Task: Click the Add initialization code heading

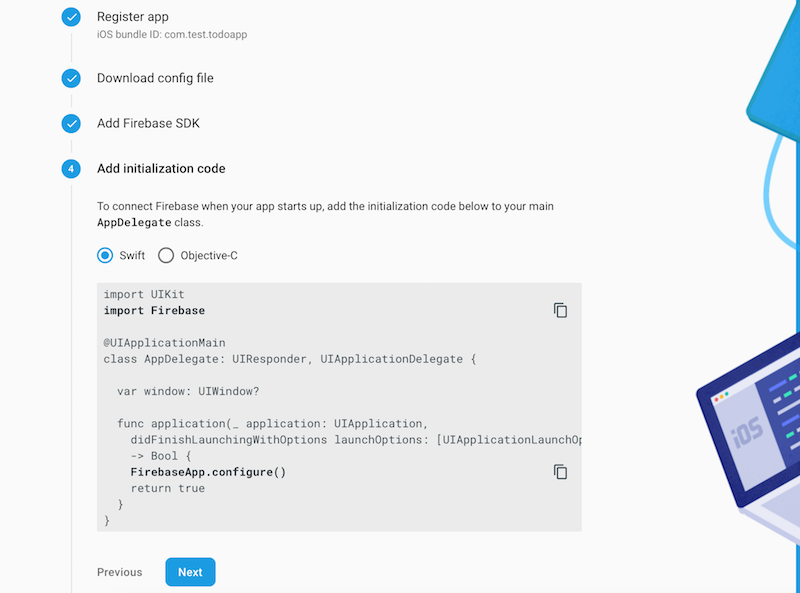Action: click(x=160, y=168)
